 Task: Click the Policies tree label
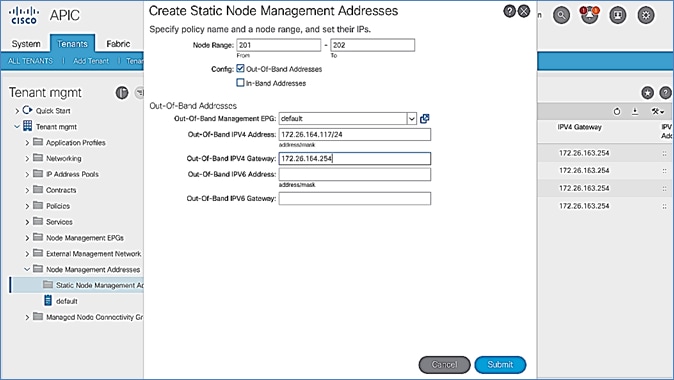click(58, 206)
